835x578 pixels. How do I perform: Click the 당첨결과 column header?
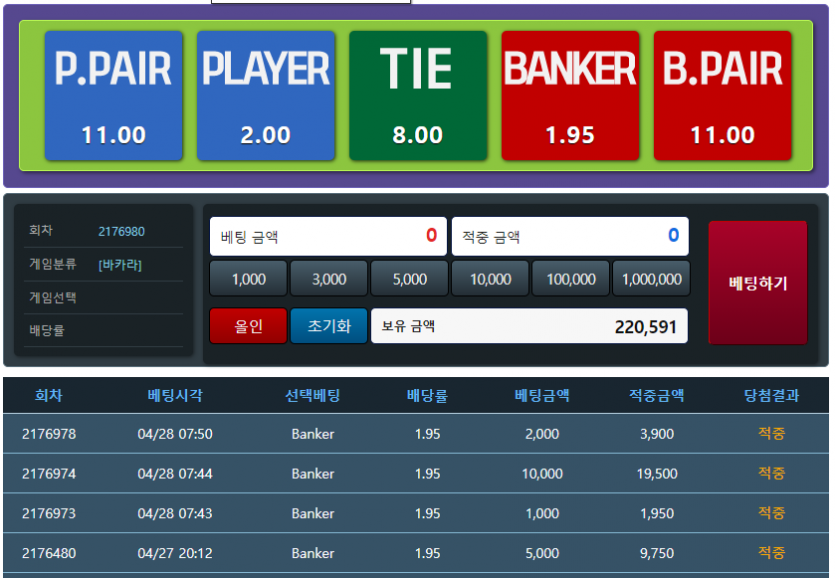(x=771, y=395)
